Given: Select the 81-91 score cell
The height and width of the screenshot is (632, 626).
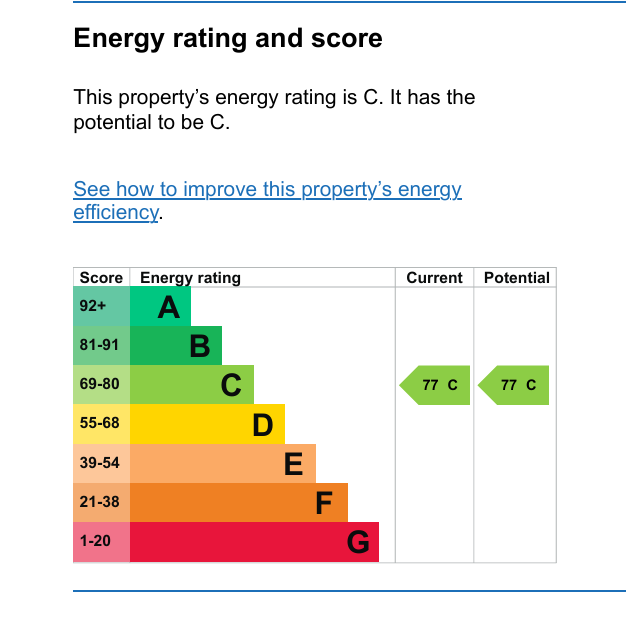Looking at the screenshot, I should click(102, 345).
